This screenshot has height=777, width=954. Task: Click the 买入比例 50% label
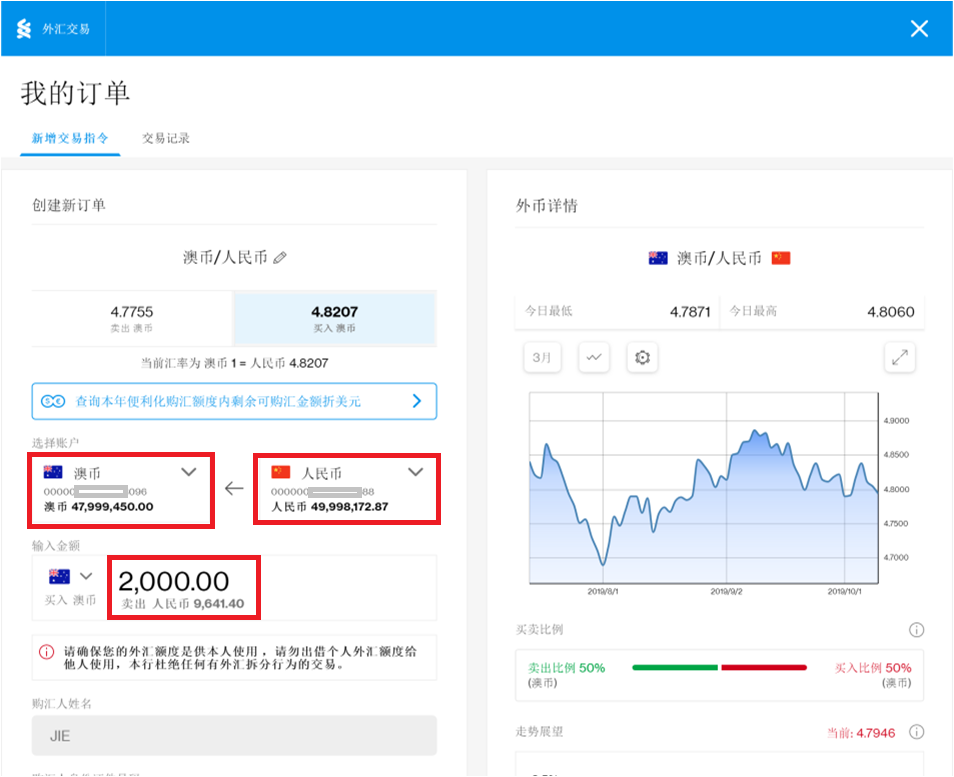(873, 668)
